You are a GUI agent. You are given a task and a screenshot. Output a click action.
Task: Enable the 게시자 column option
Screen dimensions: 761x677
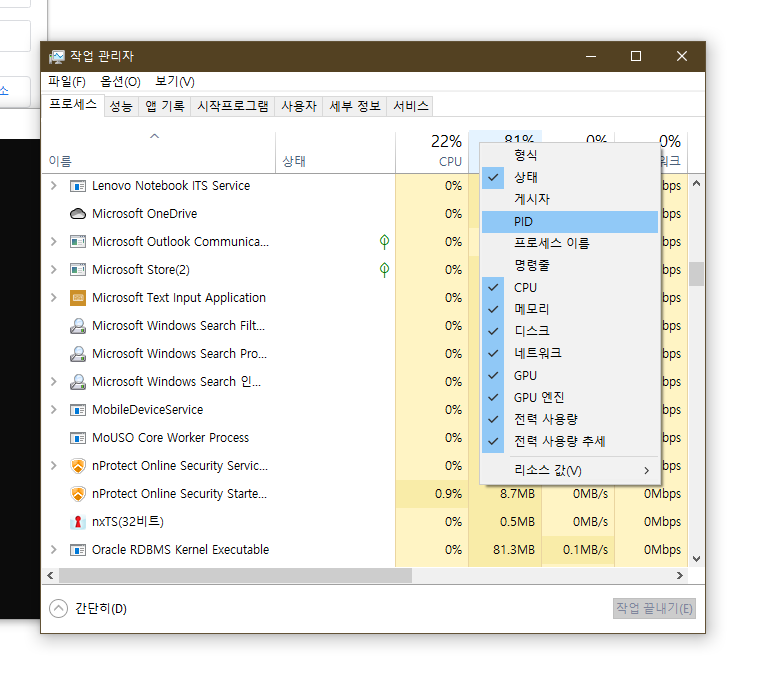coord(570,199)
